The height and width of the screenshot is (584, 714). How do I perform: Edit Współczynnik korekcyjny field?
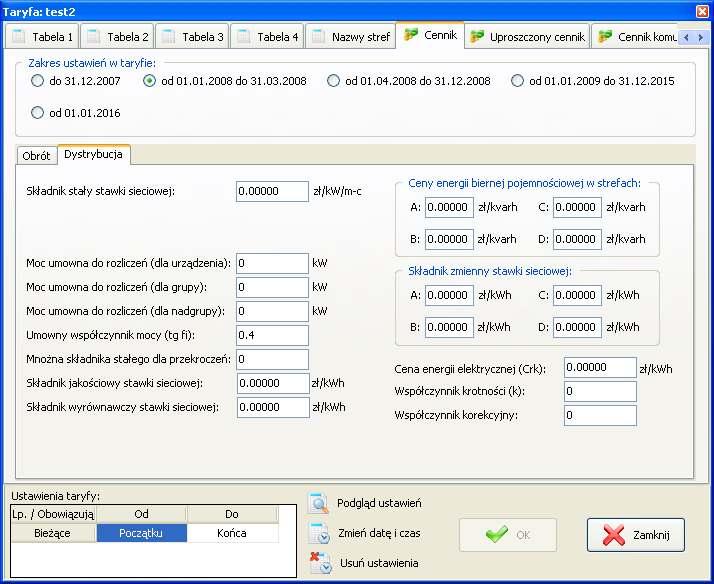coord(600,416)
